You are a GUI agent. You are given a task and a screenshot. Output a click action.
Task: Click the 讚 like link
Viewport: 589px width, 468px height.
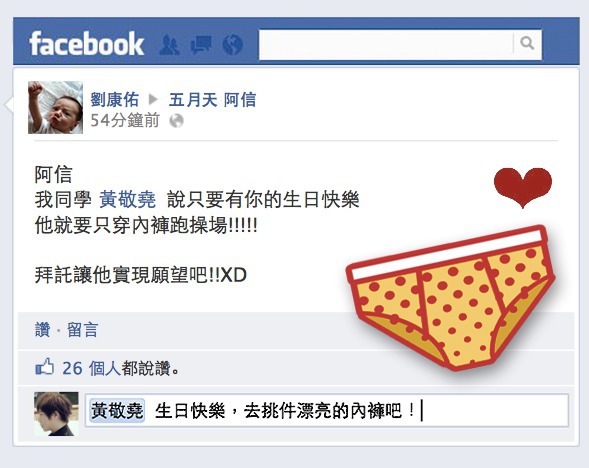coord(42,330)
